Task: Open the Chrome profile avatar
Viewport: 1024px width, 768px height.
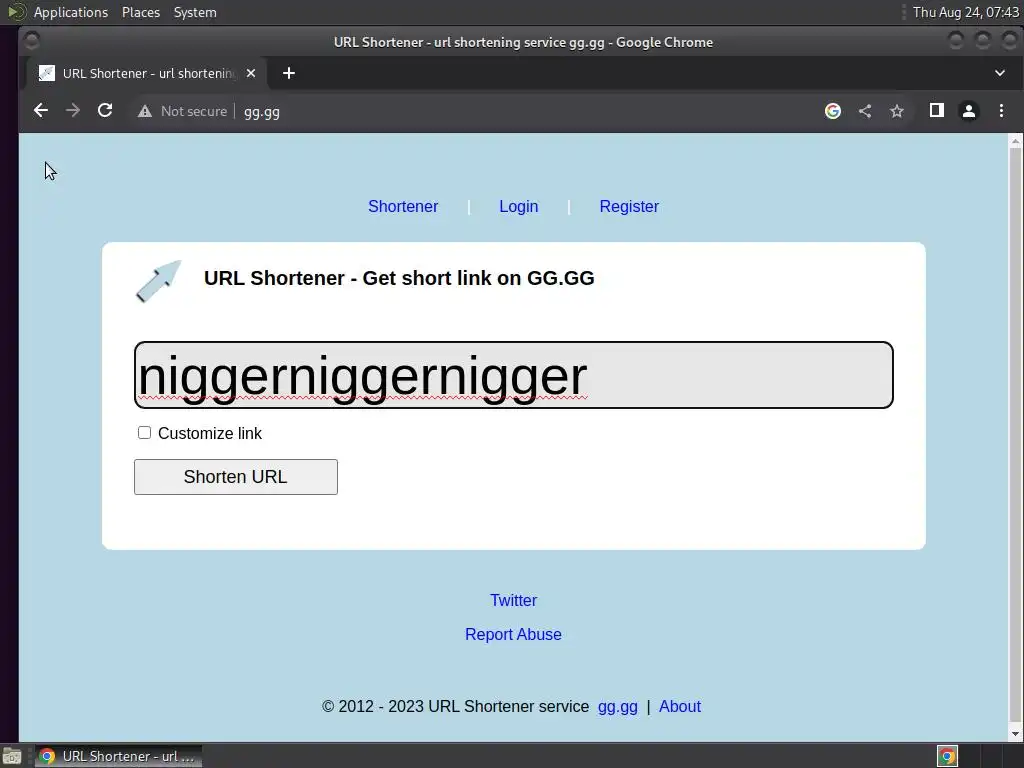Action: pyautogui.click(x=968, y=111)
